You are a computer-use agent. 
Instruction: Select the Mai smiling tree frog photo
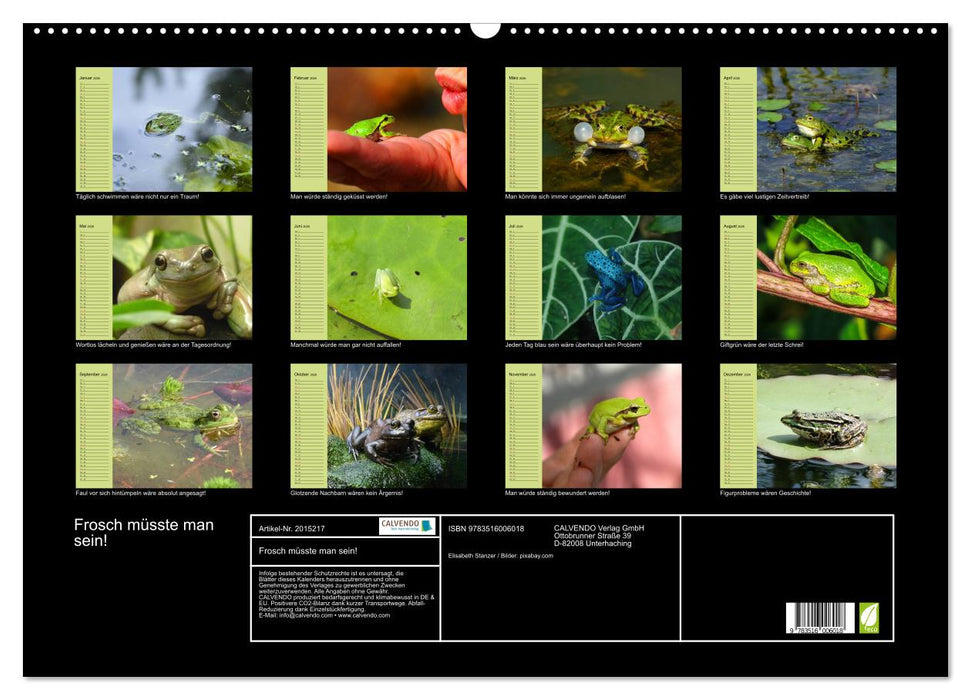(x=182, y=278)
